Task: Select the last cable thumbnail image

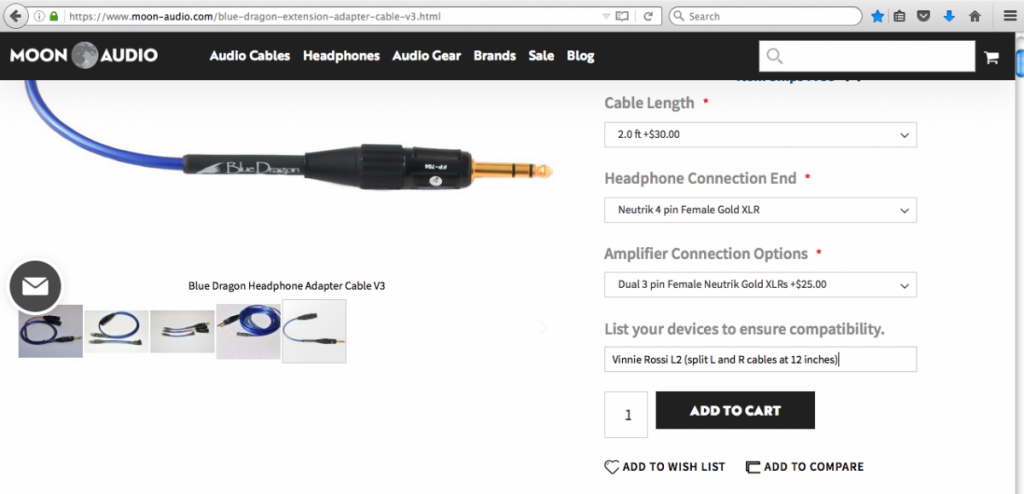Action: [314, 331]
